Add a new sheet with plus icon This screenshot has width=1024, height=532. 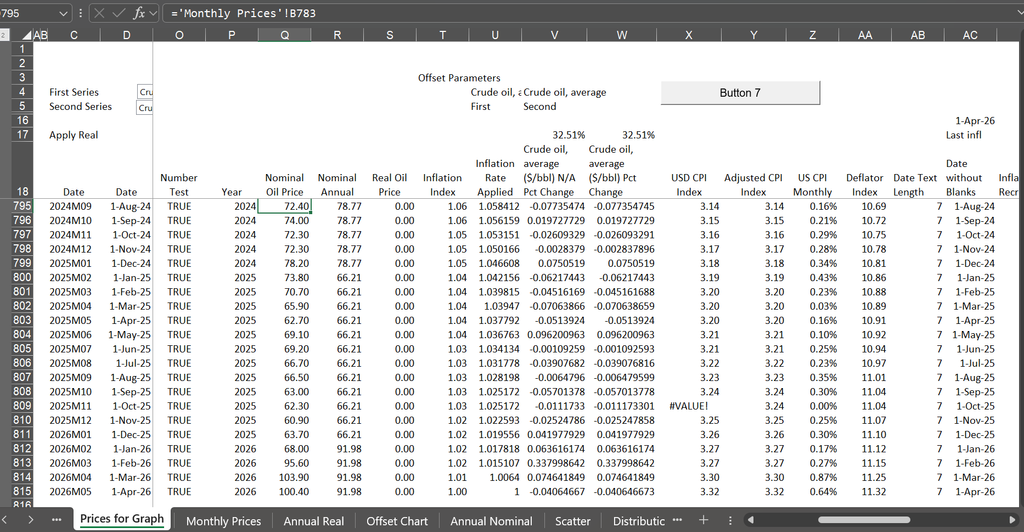[703, 520]
